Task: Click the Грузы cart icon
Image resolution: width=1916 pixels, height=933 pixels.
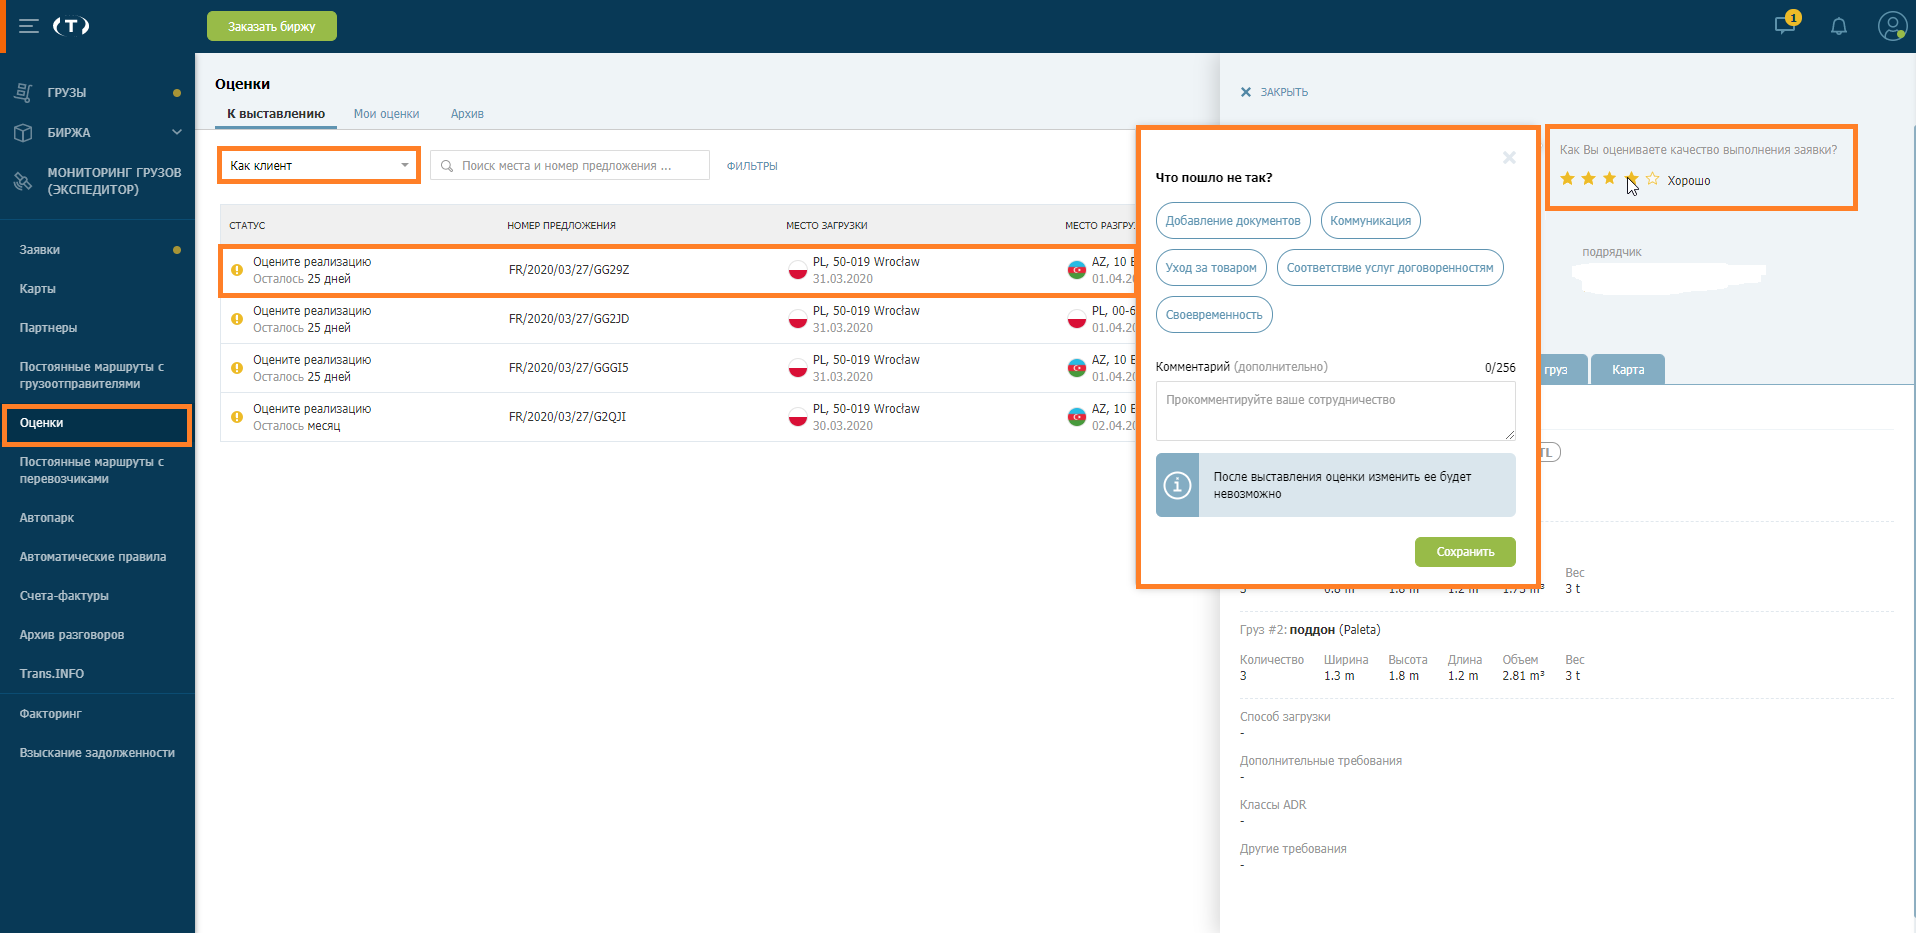Action: 24,92
